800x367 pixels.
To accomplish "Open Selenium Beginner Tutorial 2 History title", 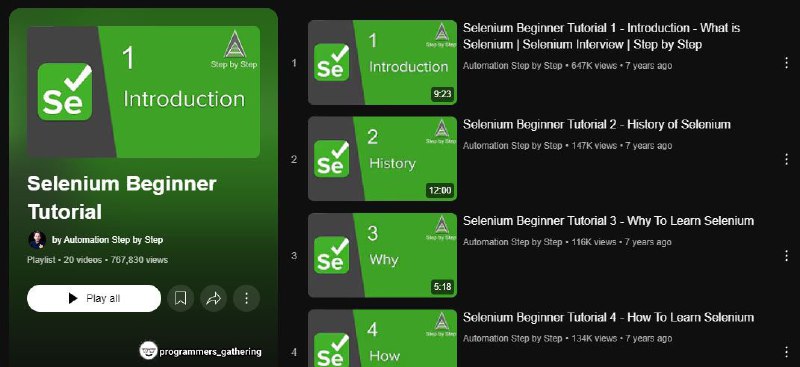I will pos(596,125).
